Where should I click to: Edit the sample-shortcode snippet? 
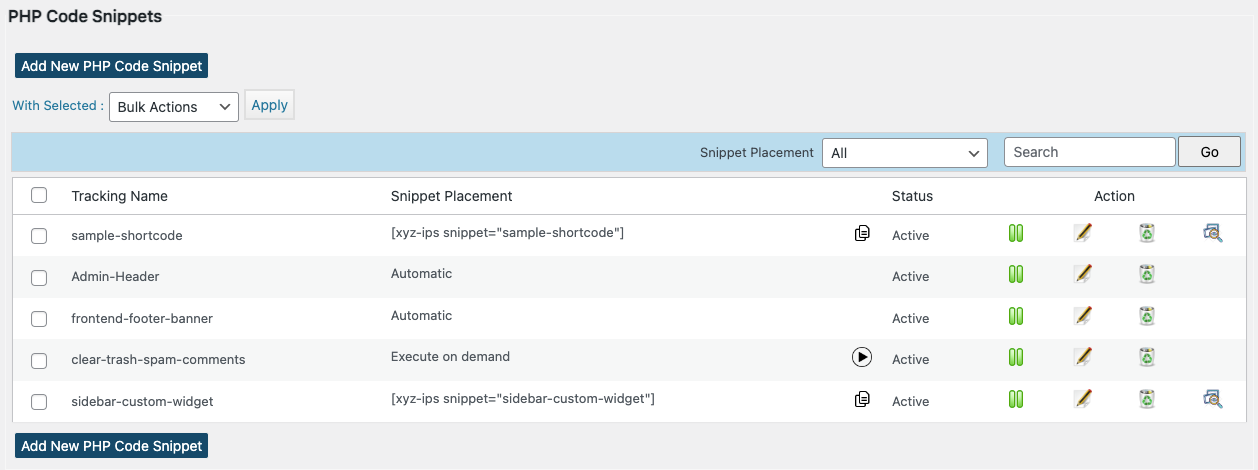(x=1082, y=233)
